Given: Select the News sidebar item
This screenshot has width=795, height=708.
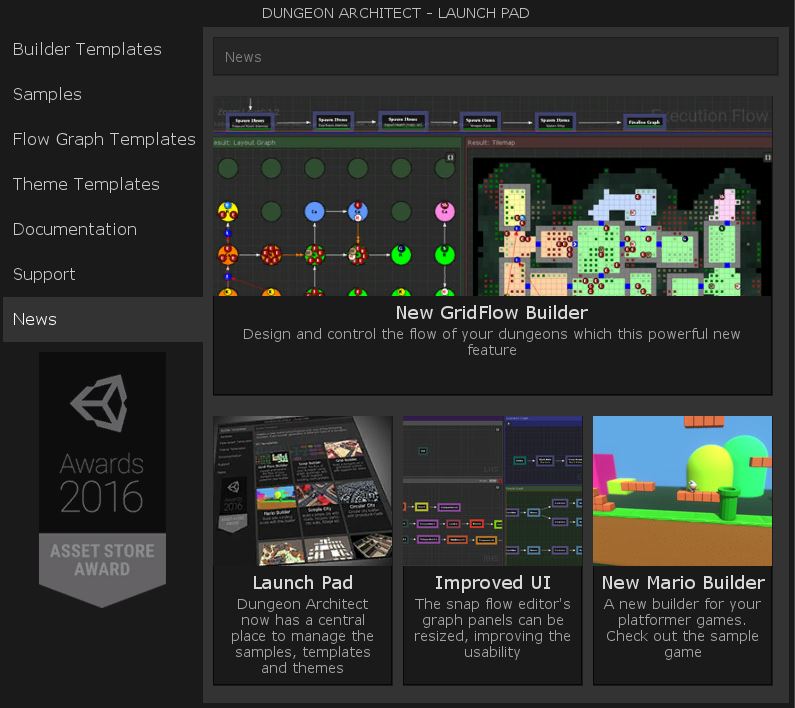Looking at the screenshot, I should 103,320.
